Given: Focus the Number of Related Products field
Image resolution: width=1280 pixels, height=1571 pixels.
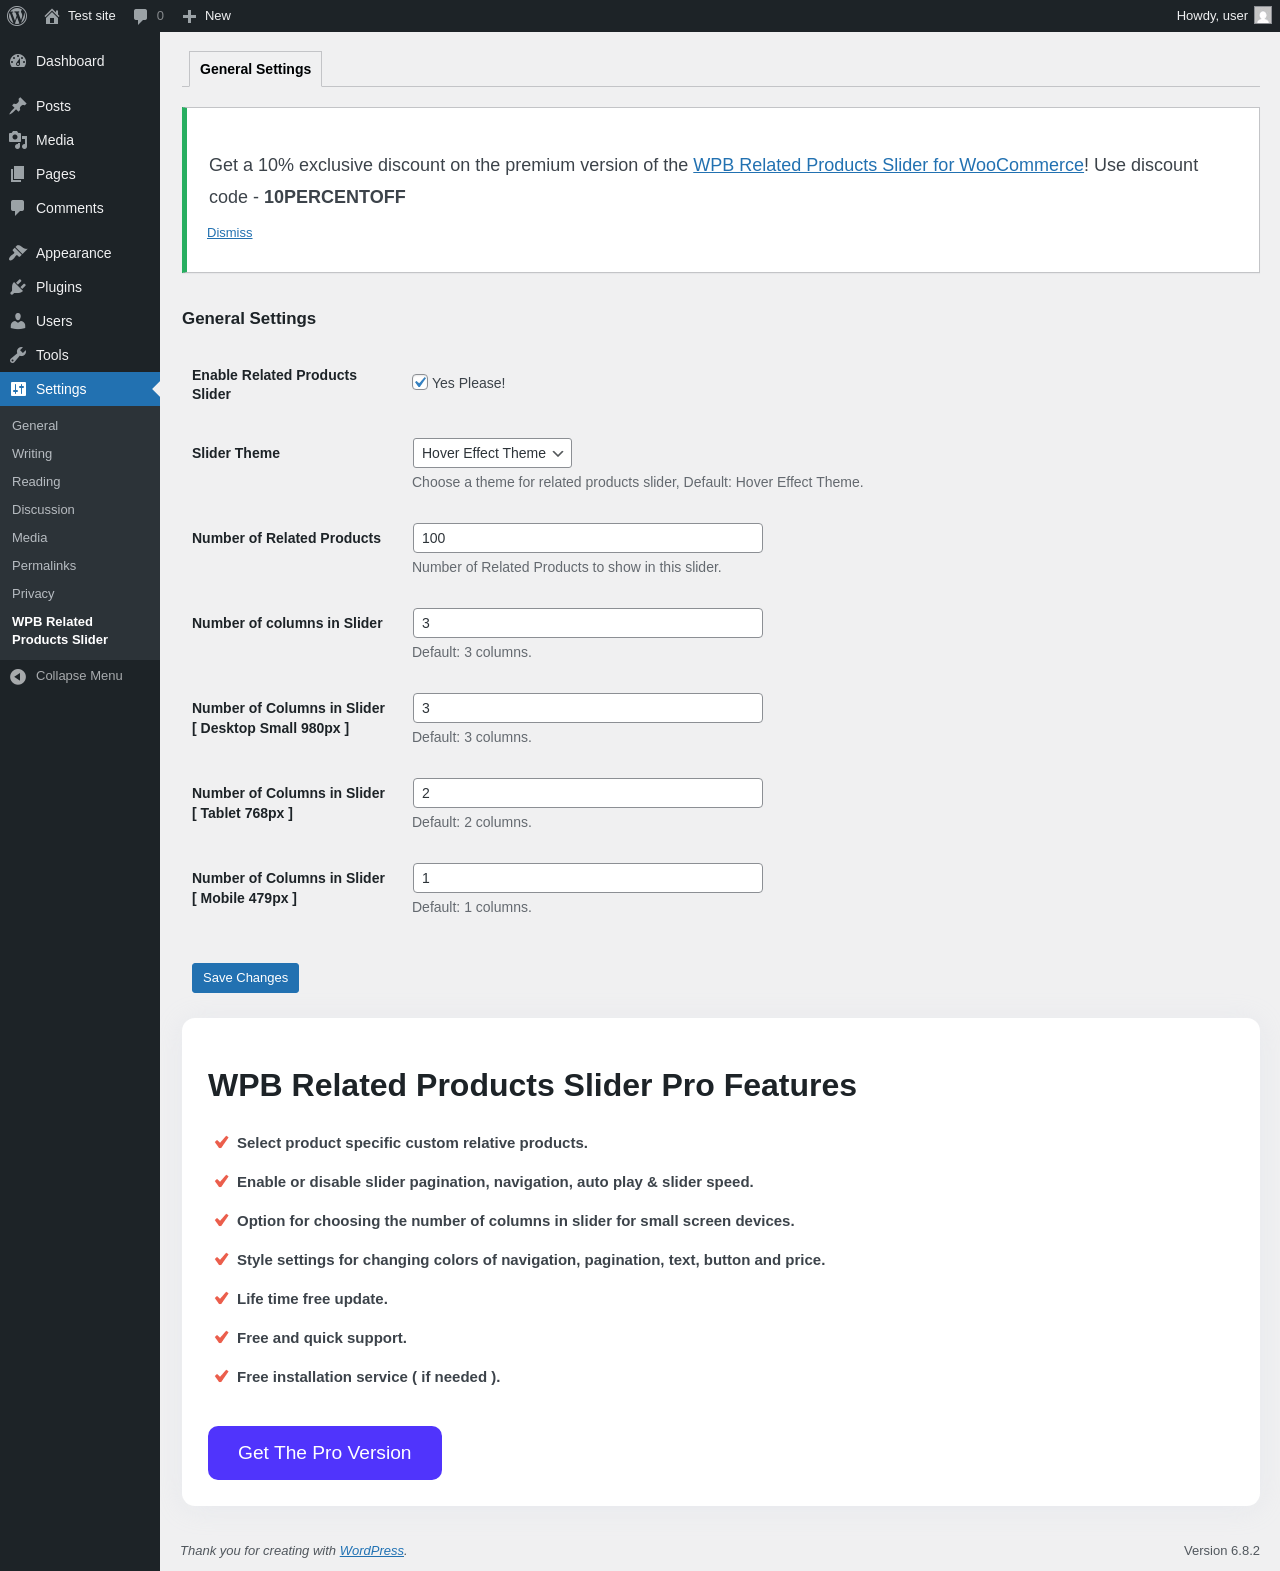Looking at the screenshot, I should pyautogui.click(x=588, y=538).
